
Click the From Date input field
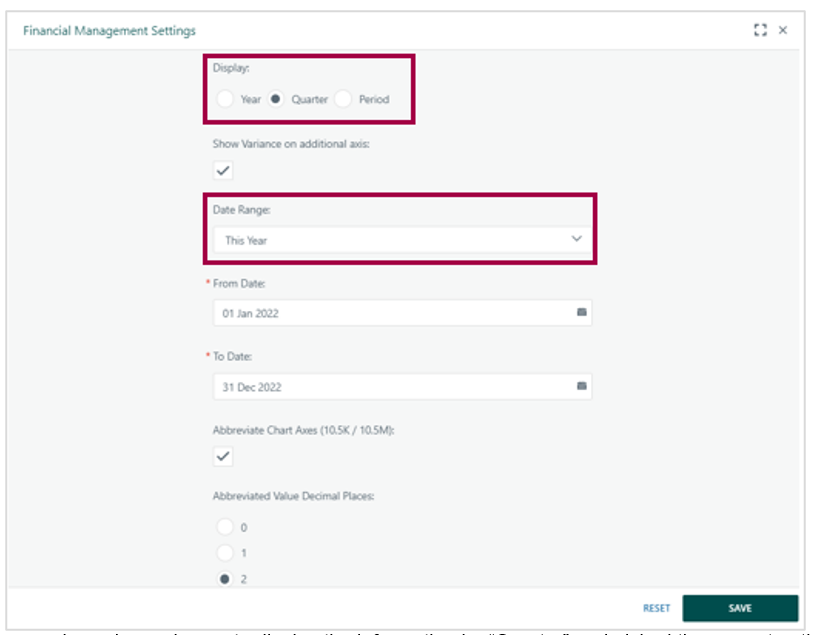point(402,313)
